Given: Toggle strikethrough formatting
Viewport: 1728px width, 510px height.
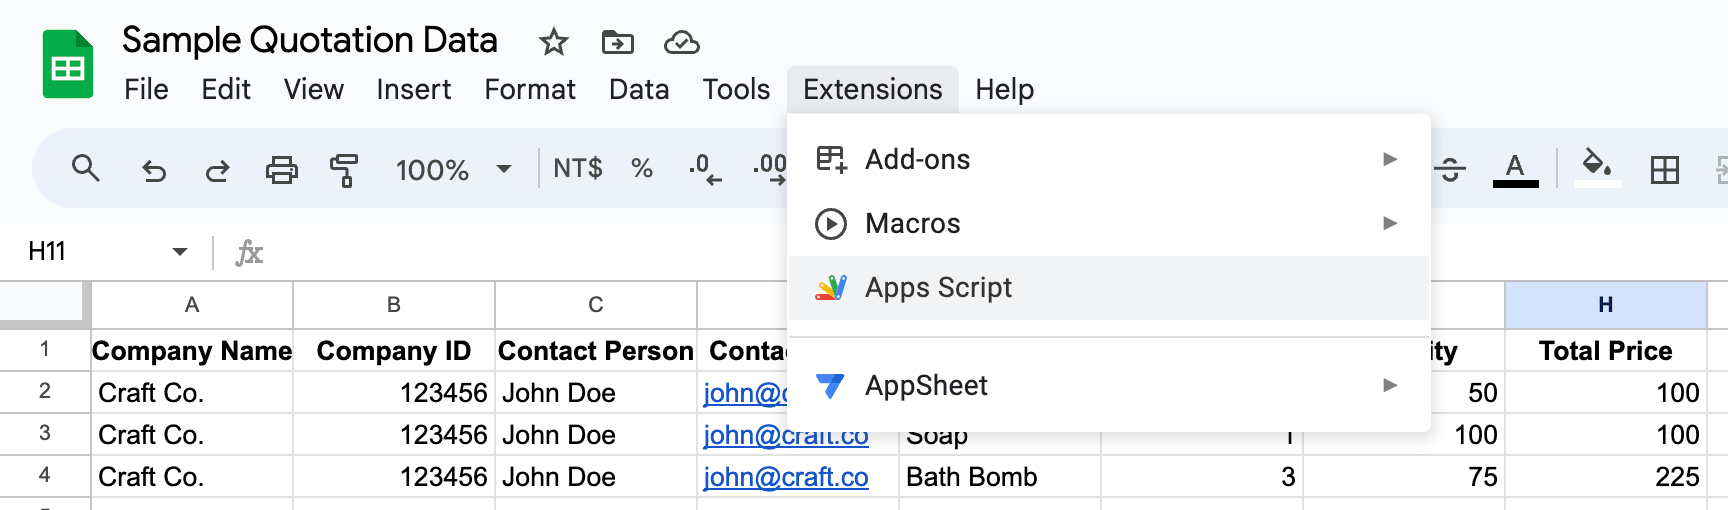Looking at the screenshot, I should [x=1451, y=170].
